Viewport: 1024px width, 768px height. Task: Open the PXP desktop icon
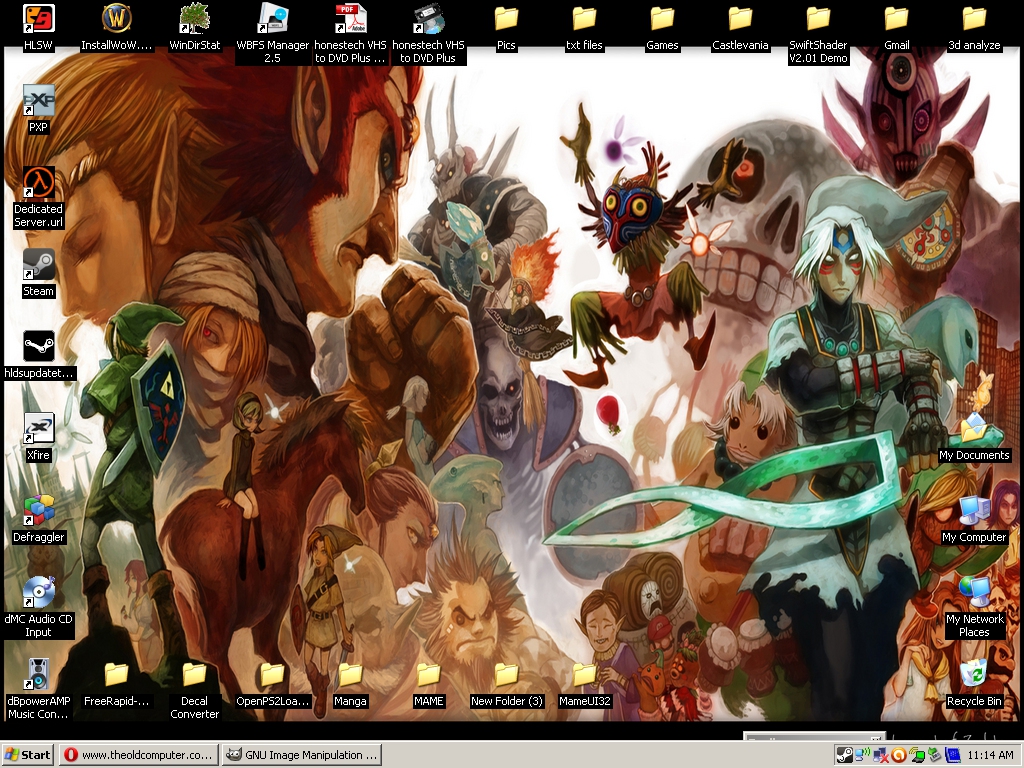[x=39, y=101]
